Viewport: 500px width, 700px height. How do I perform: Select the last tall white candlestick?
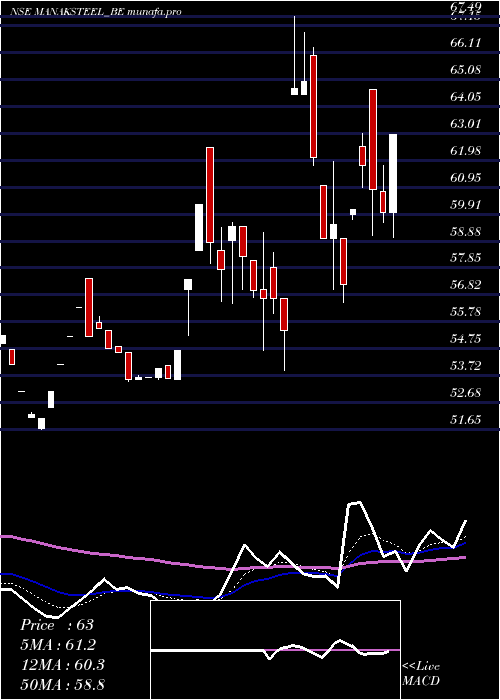click(x=393, y=174)
